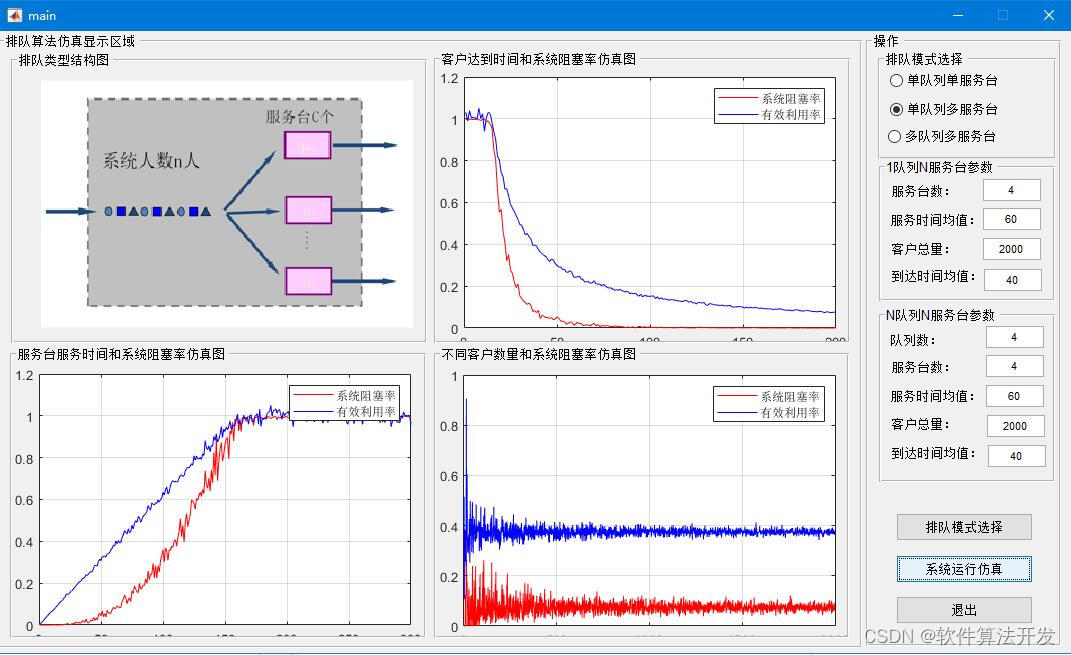The height and width of the screenshot is (655, 1071).
Task: Minimize the main window
Action: [x=958, y=15]
